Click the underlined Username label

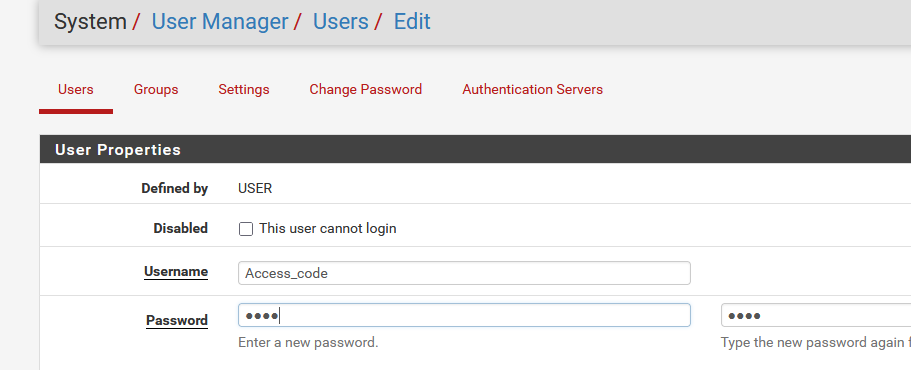pos(175,272)
